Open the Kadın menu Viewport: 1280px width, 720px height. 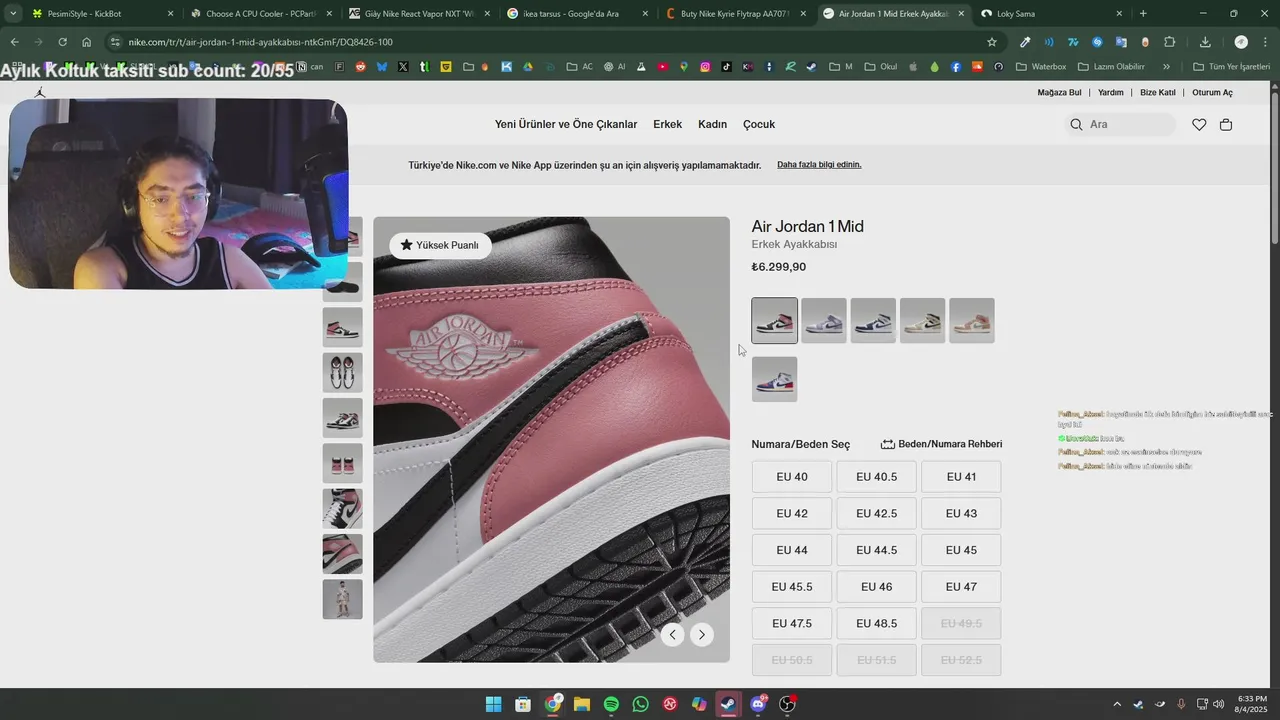pyautogui.click(x=712, y=124)
